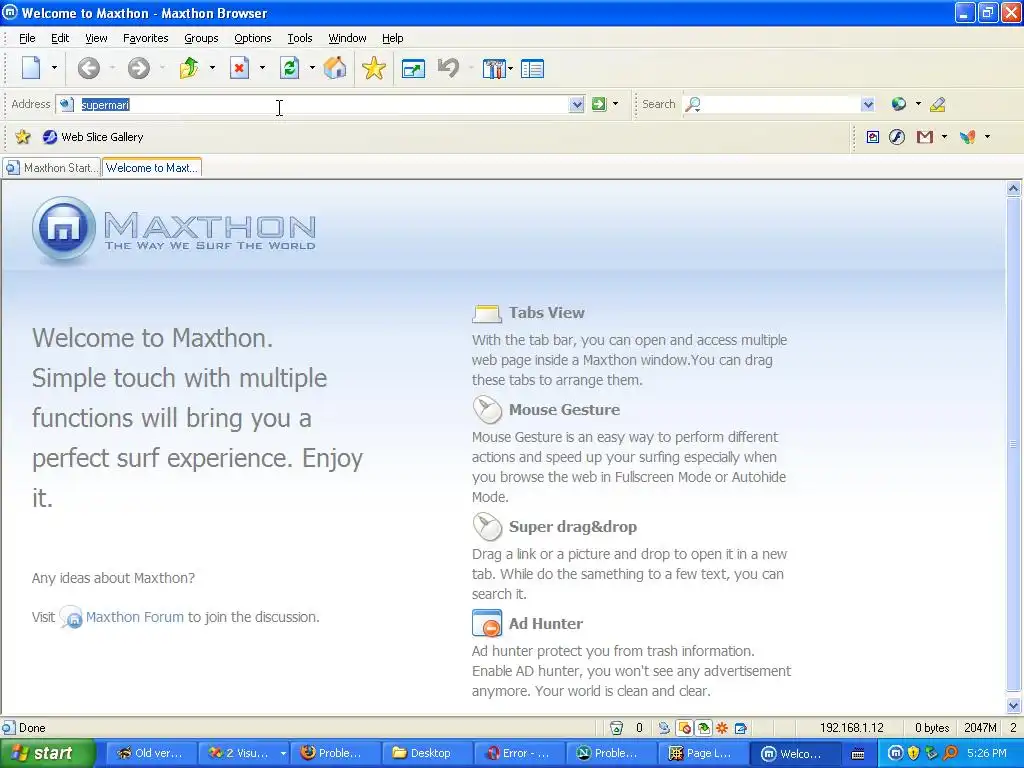This screenshot has height=768, width=1024.
Task: Click the Maxthon tray icon in system tray
Action: [895, 753]
